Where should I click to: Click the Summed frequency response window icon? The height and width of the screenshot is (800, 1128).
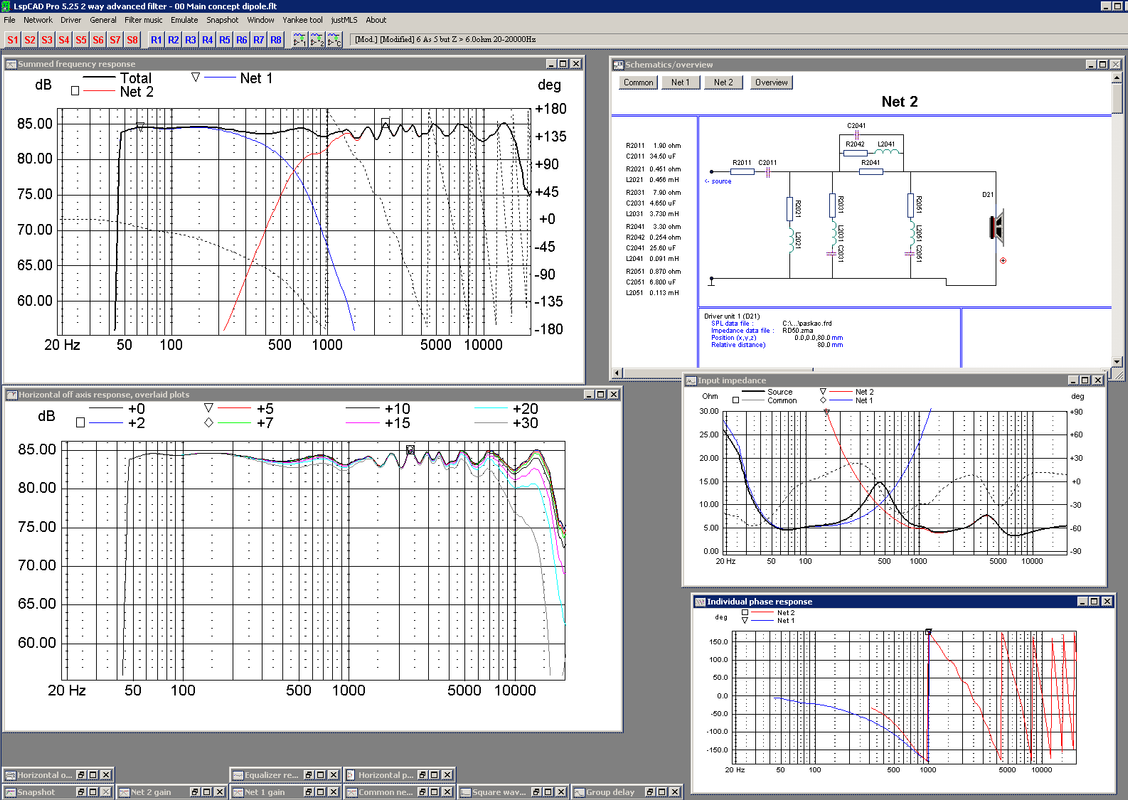pyautogui.click(x=11, y=64)
